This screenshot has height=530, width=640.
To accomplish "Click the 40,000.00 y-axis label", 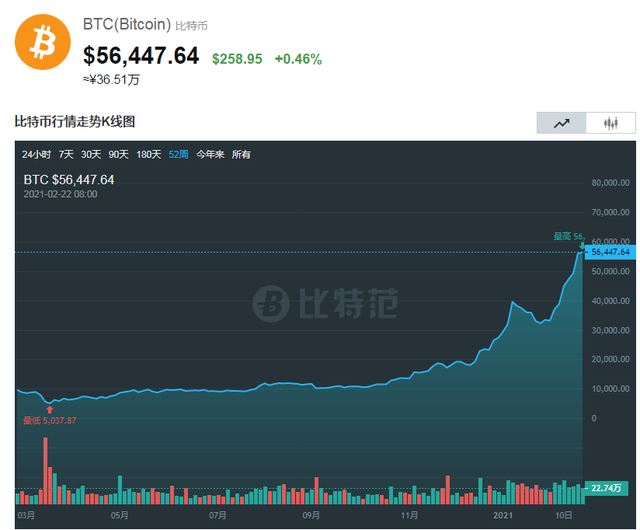I will [611, 301].
